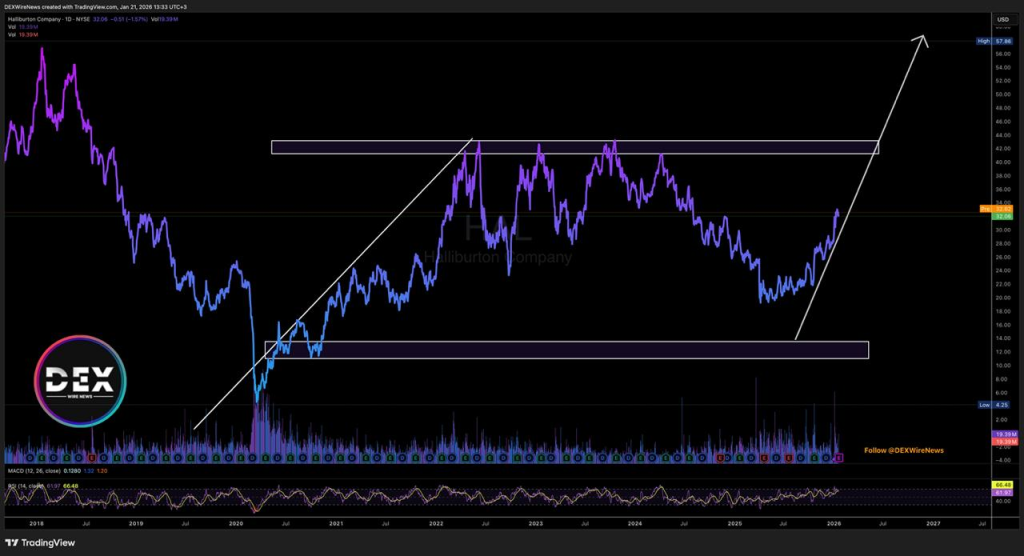This screenshot has width=1024, height=556.
Task: Click the 2025 label on the time axis
Action: pos(735,524)
